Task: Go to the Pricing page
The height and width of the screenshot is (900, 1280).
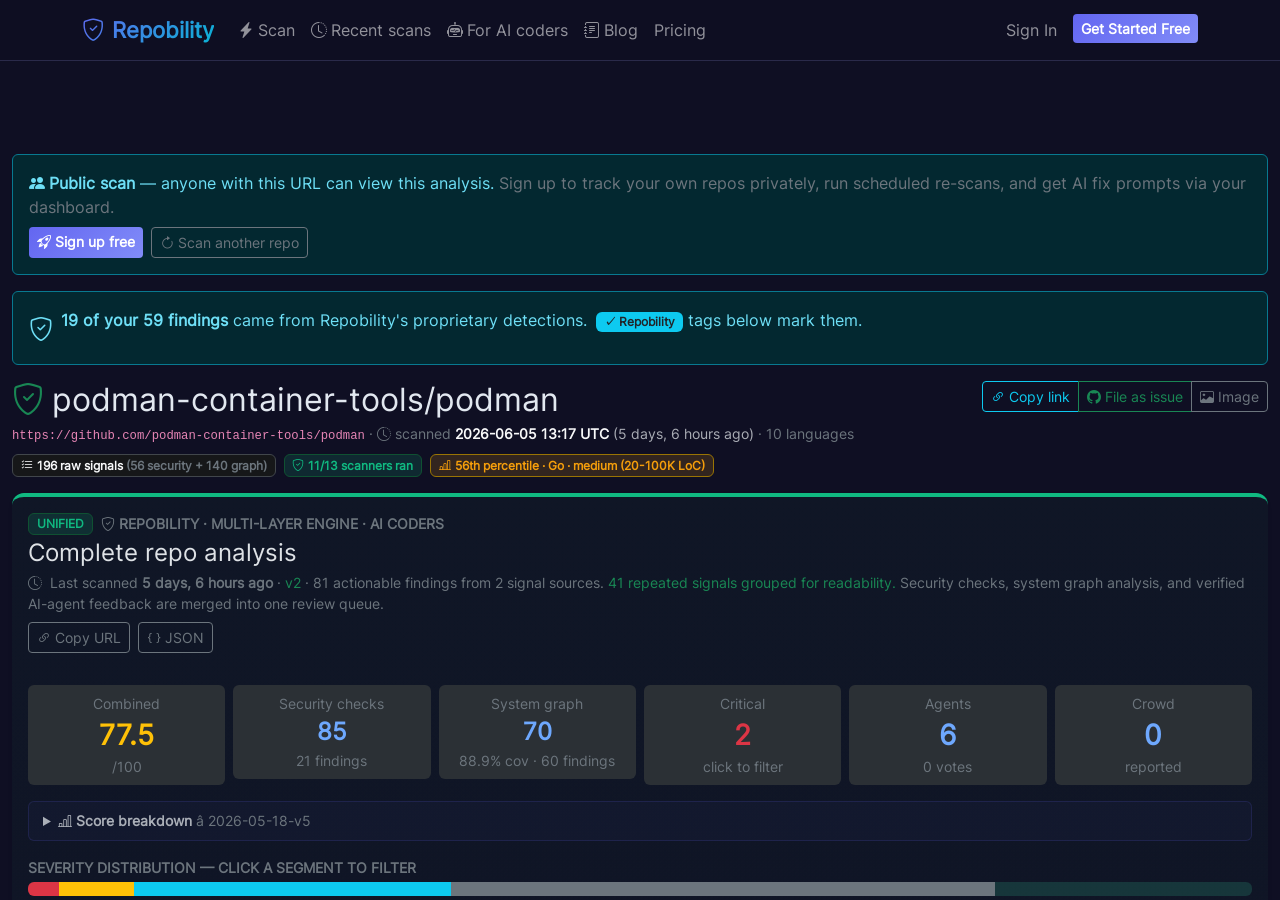Action: tap(680, 30)
